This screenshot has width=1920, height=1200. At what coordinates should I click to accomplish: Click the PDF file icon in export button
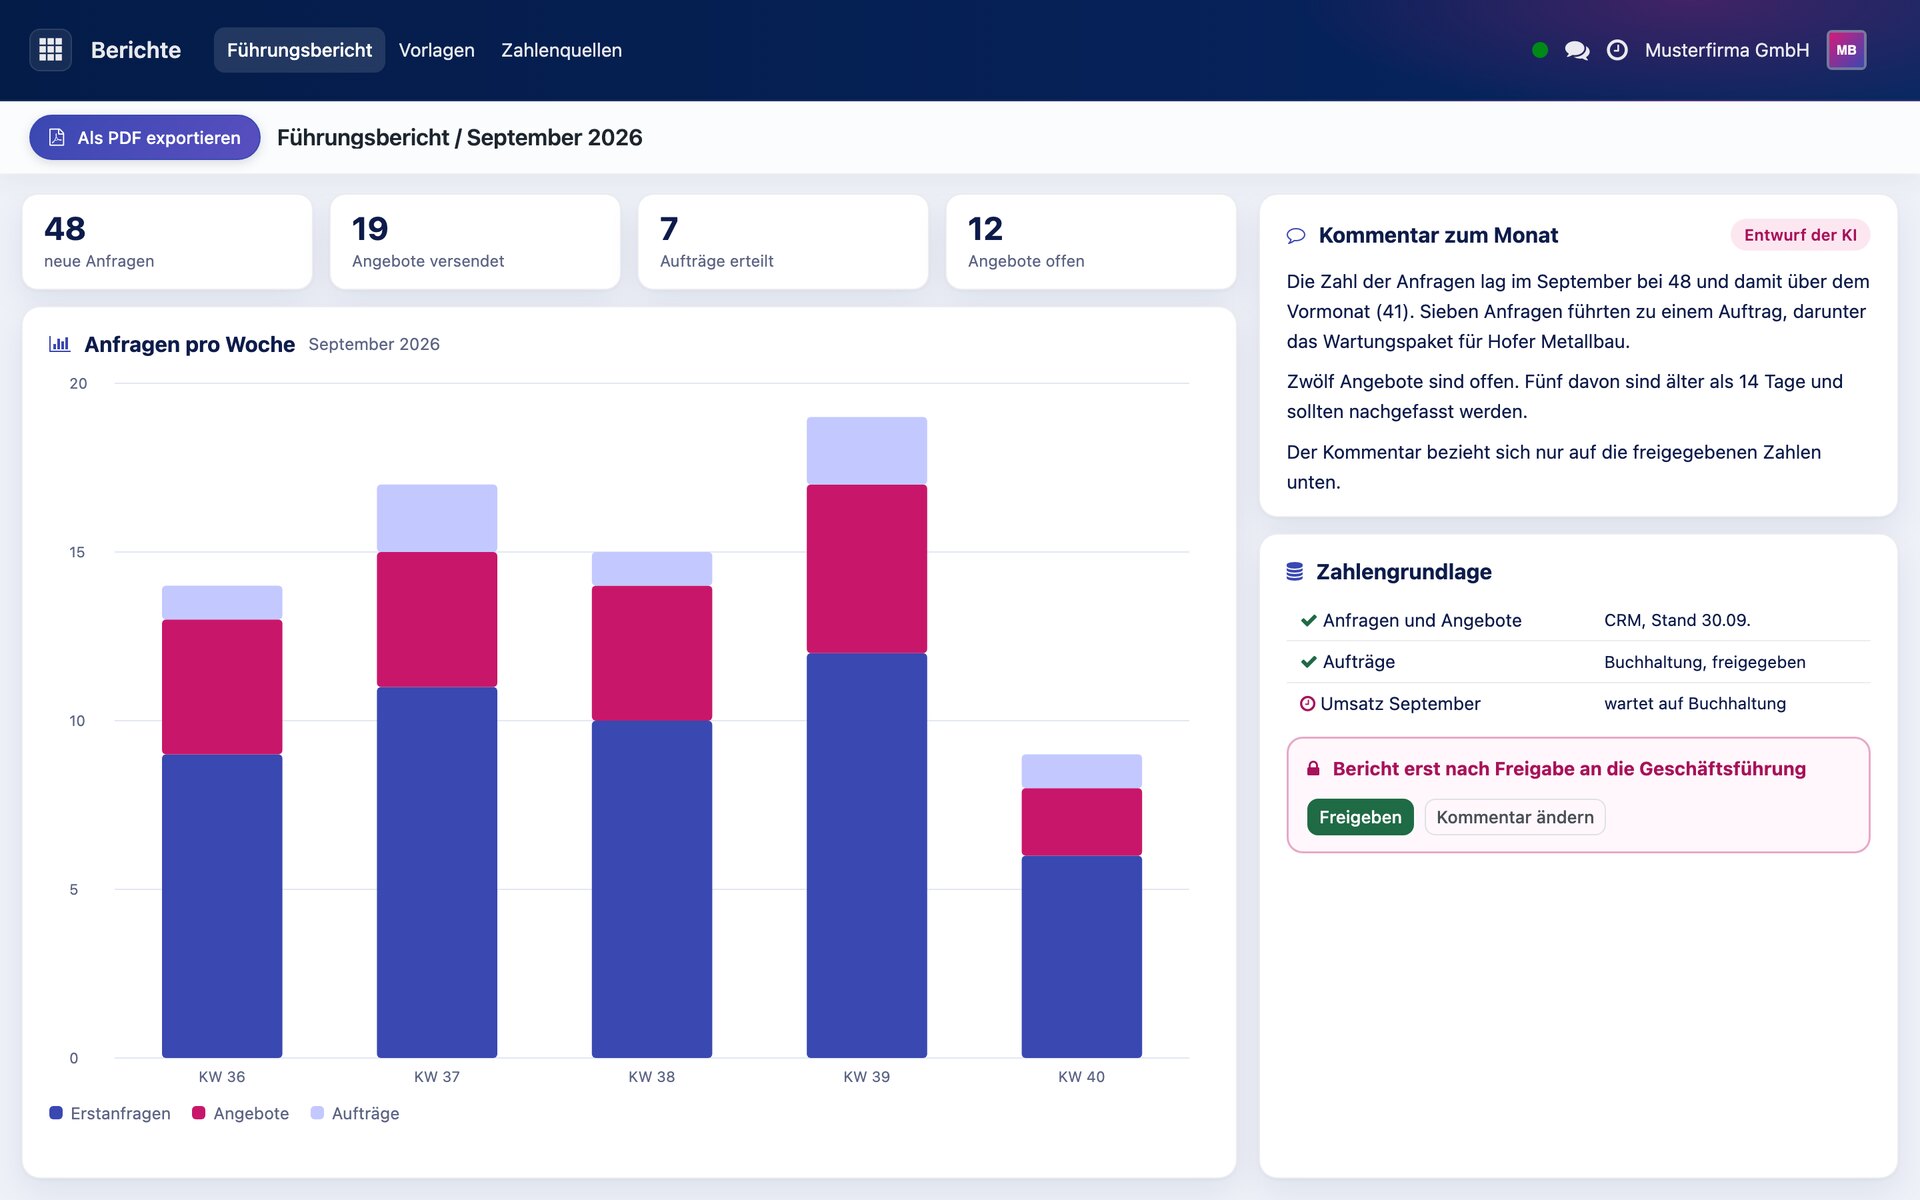[57, 137]
